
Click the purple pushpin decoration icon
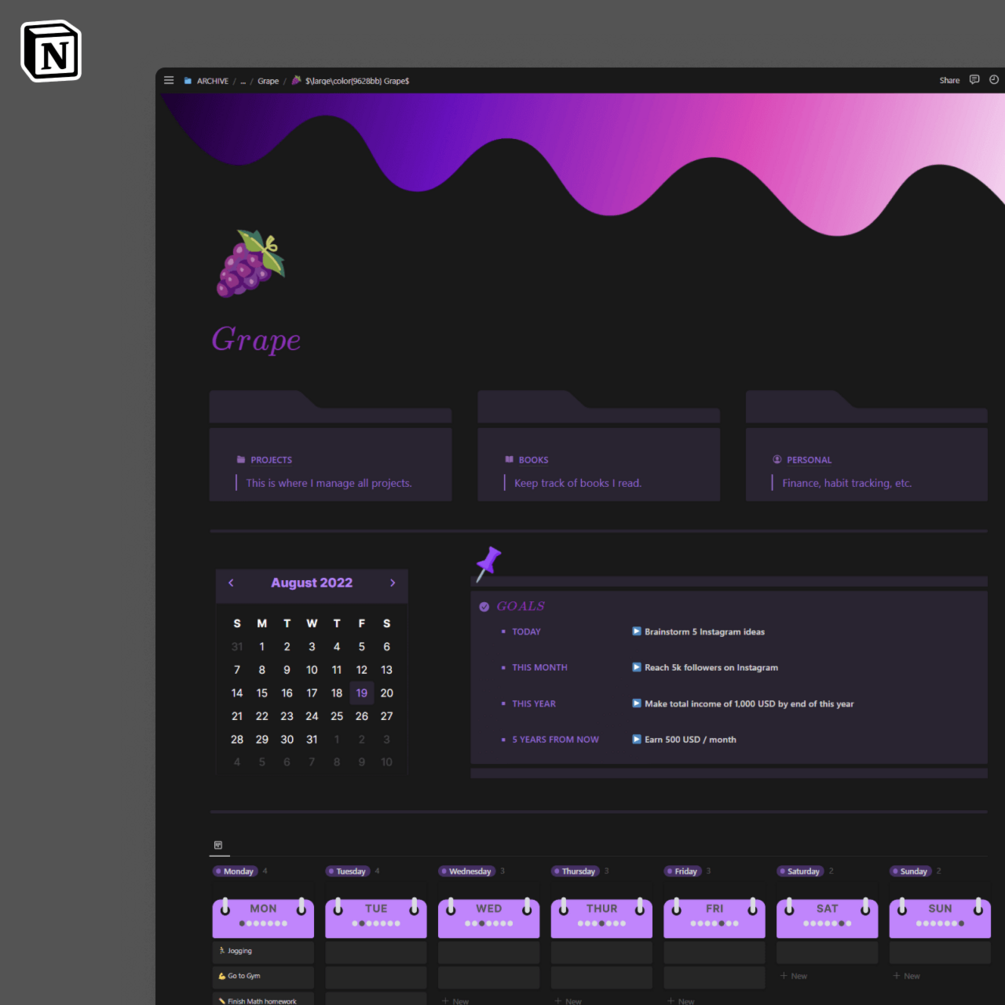tap(489, 560)
